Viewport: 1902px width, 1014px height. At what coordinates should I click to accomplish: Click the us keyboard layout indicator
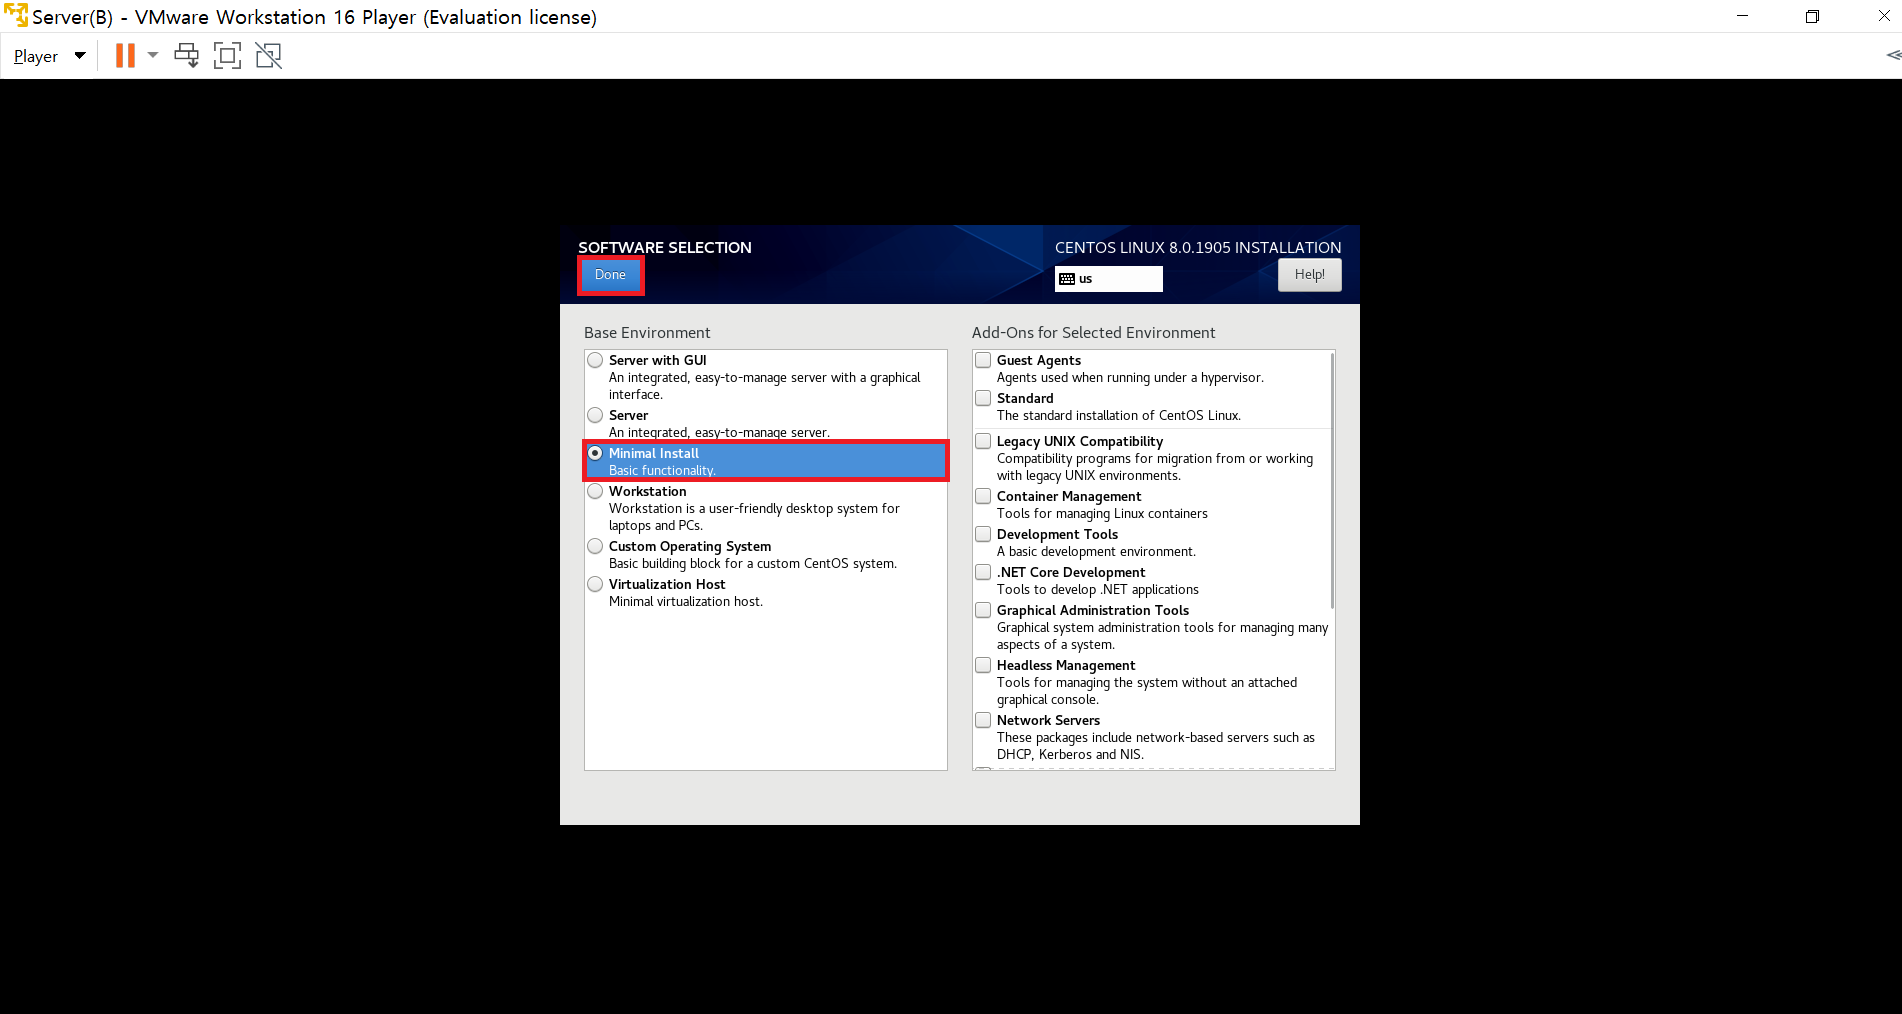click(x=1108, y=279)
